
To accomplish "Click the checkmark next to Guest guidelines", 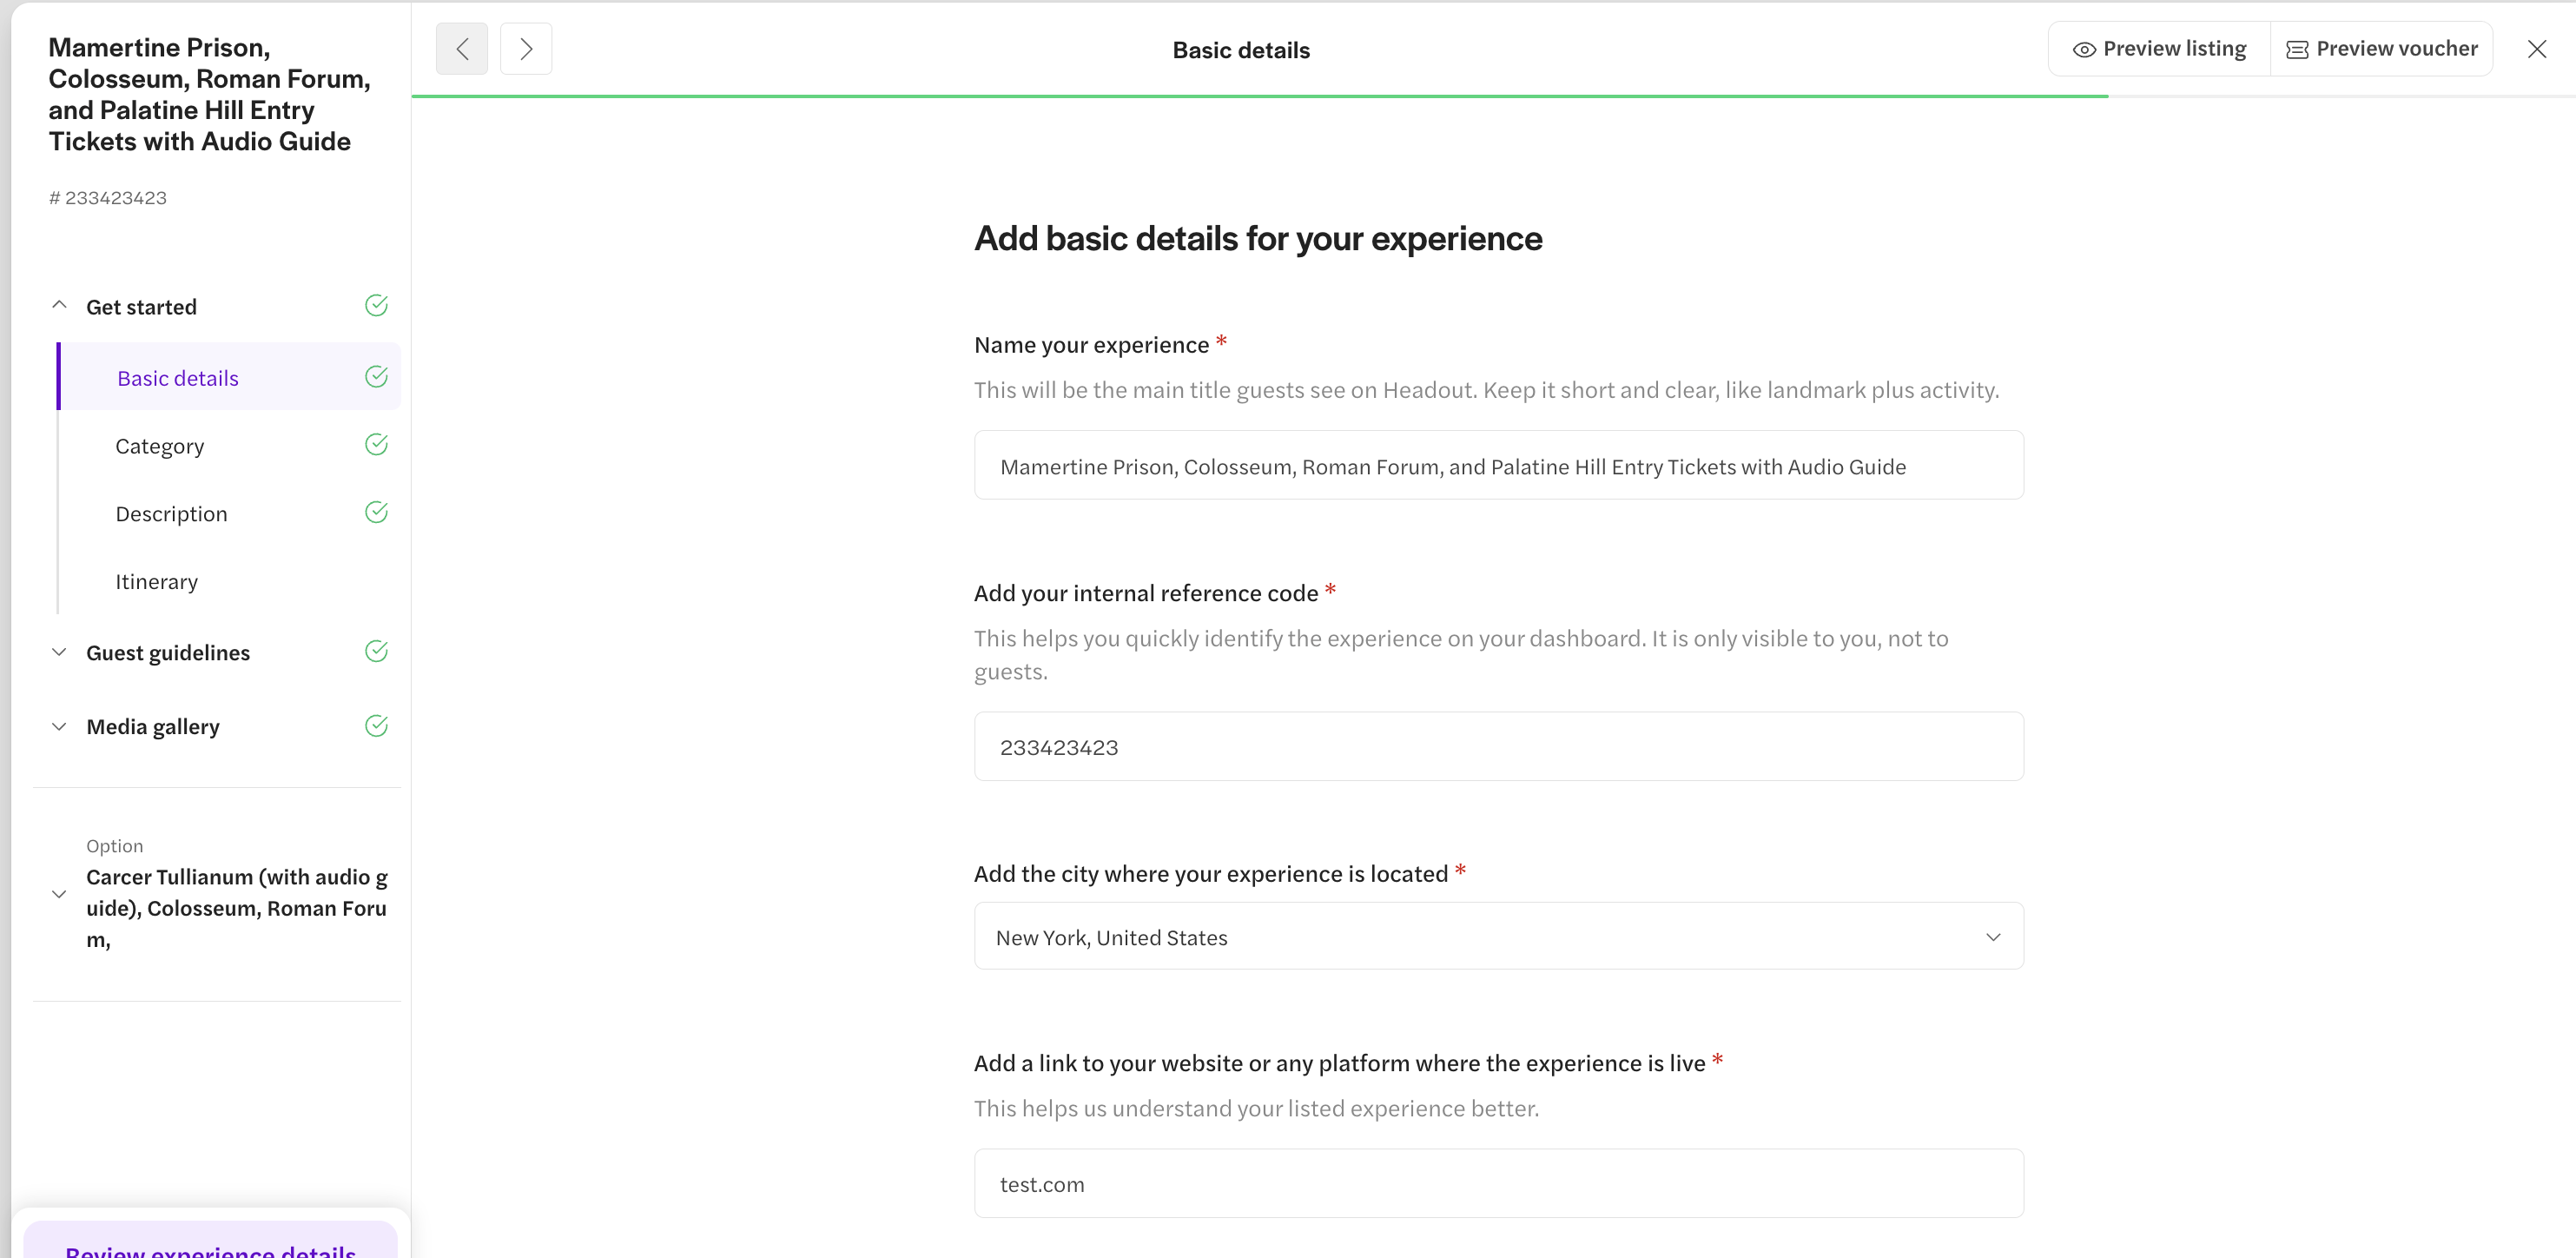I will [x=376, y=652].
